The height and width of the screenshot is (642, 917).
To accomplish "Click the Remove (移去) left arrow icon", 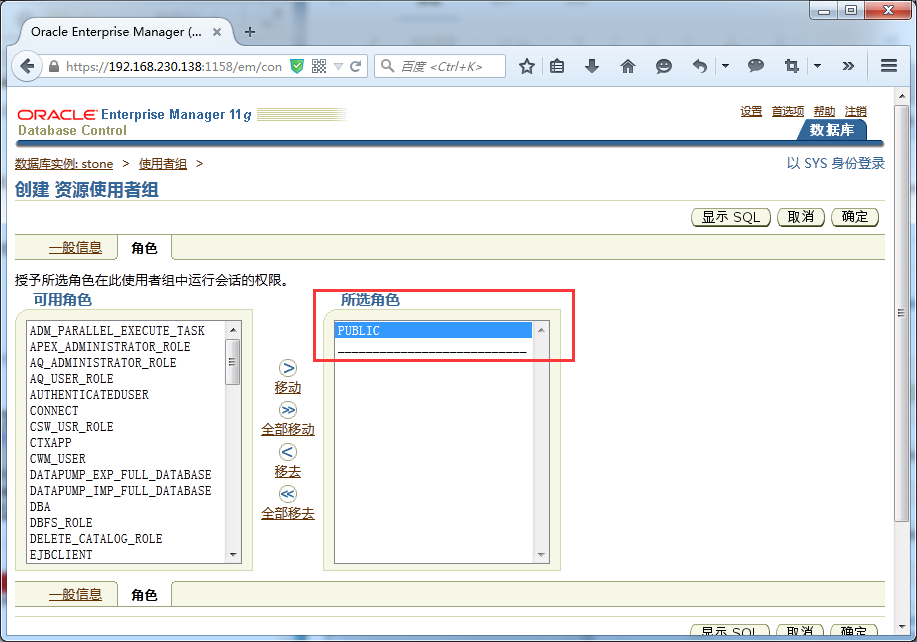I will 287,452.
